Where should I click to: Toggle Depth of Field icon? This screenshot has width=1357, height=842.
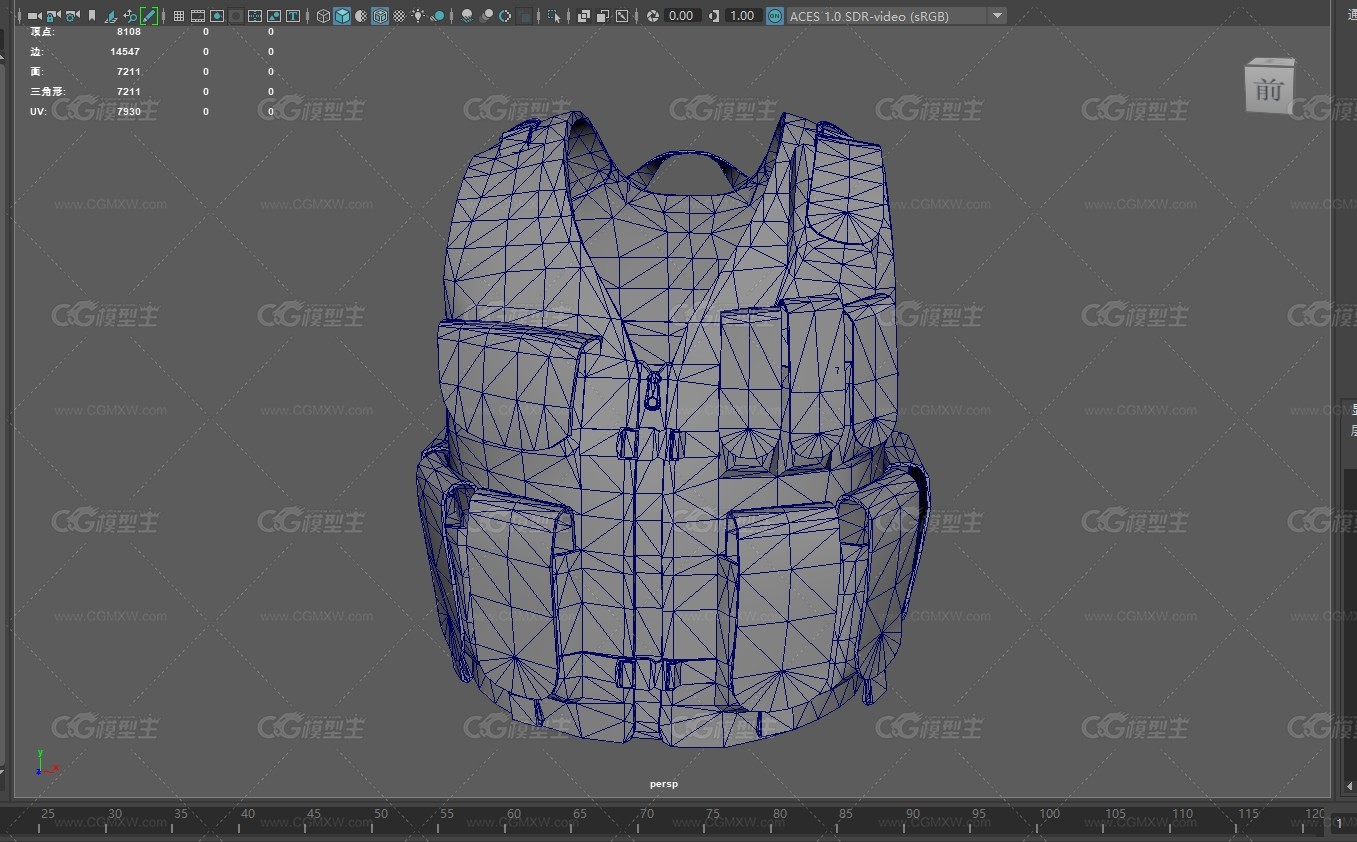click(524, 16)
